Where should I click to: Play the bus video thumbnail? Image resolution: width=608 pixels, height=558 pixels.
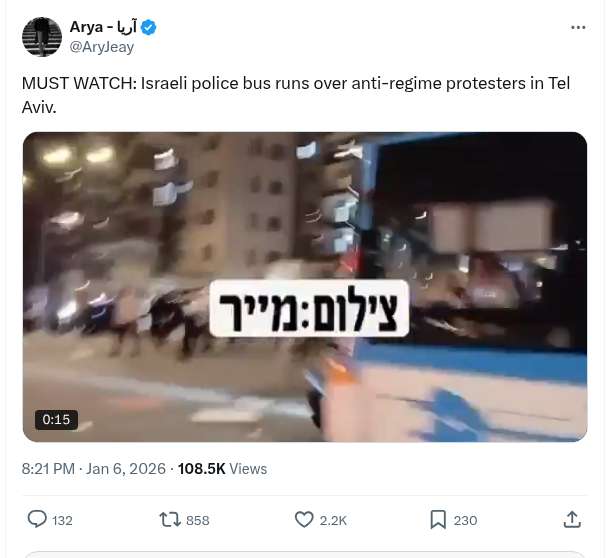pyautogui.click(x=305, y=287)
